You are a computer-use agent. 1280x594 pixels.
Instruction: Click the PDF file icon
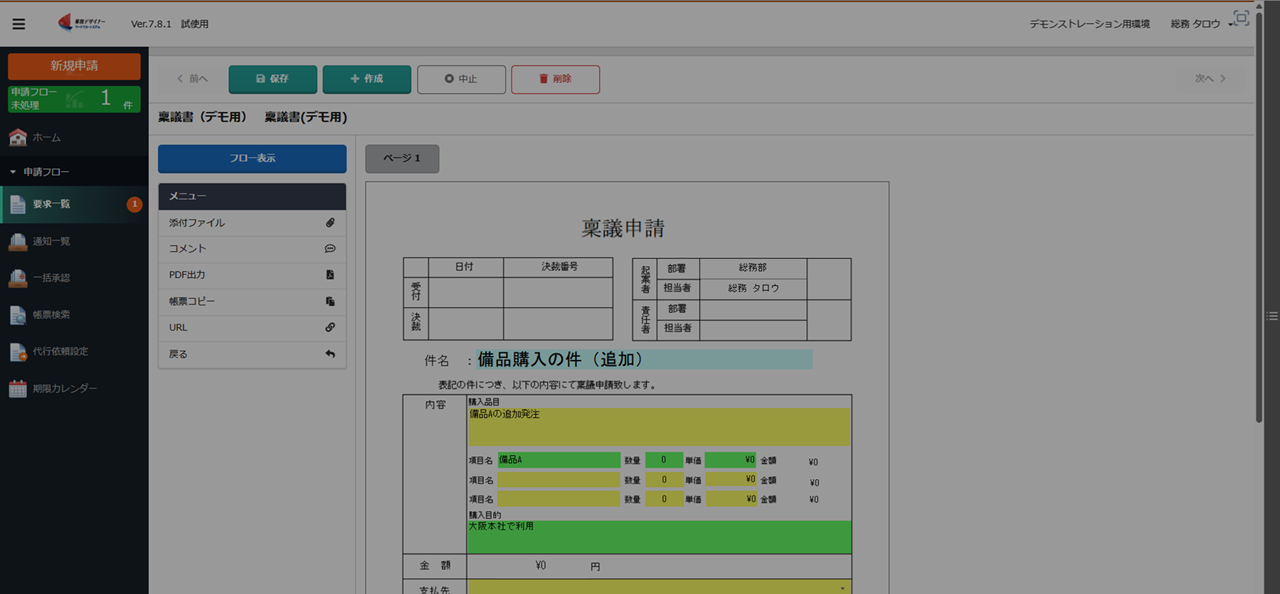coord(330,275)
